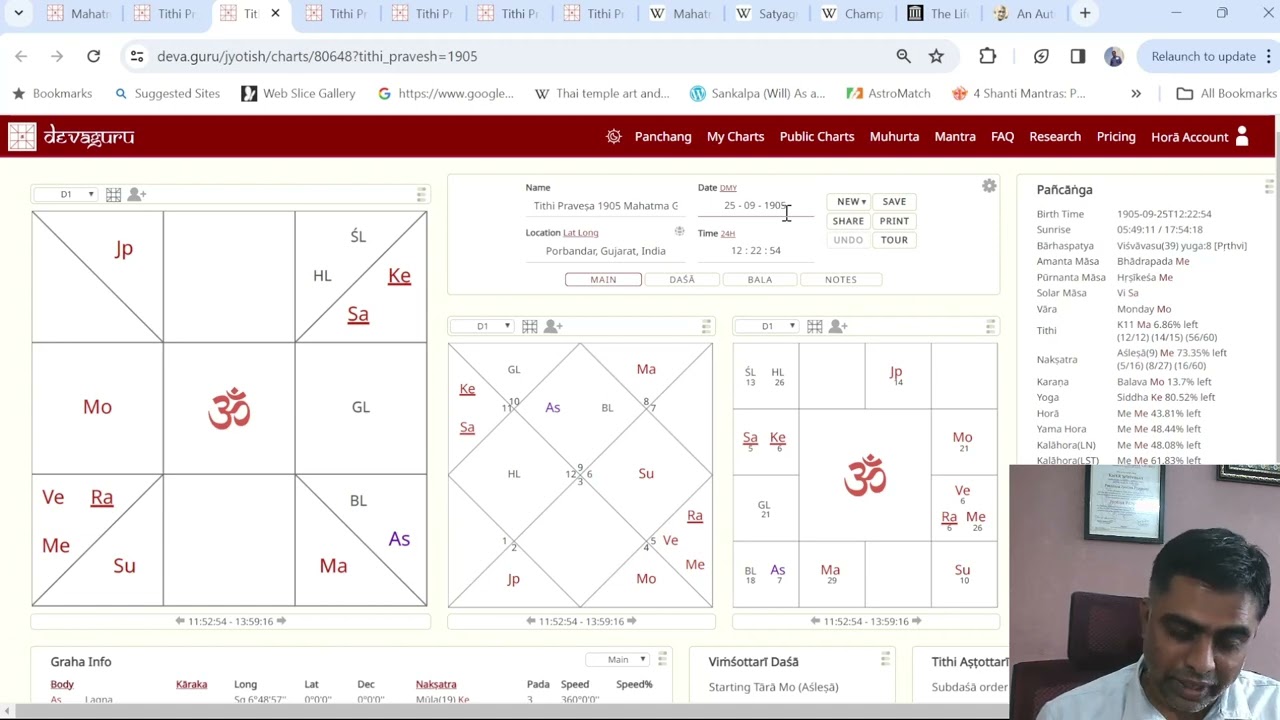Click the account person icon in the header
1280x720 pixels.
point(1242,137)
